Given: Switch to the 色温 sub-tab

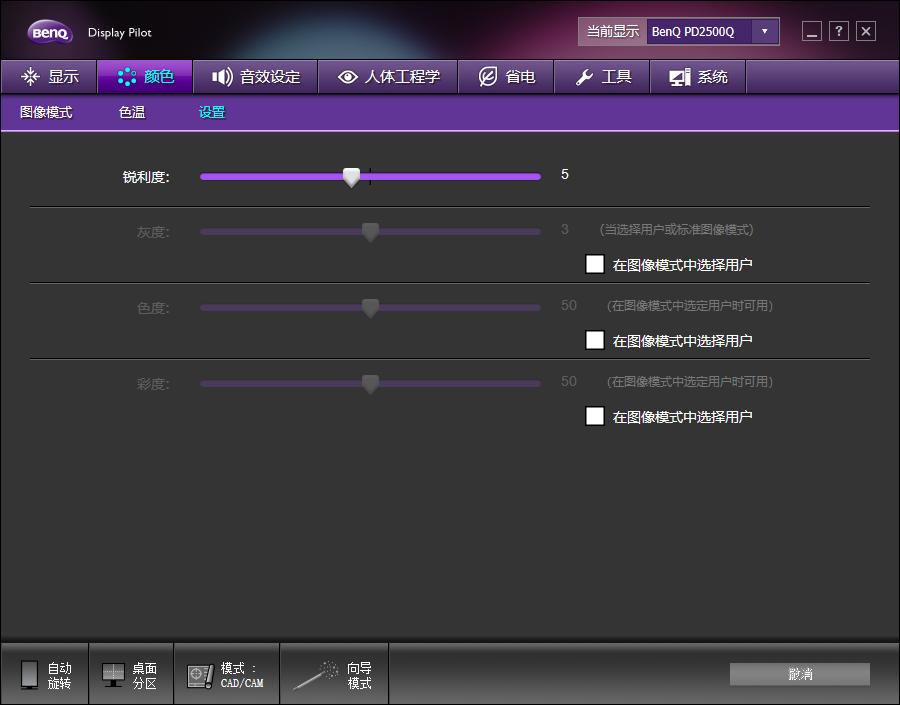Looking at the screenshot, I should click(x=131, y=113).
